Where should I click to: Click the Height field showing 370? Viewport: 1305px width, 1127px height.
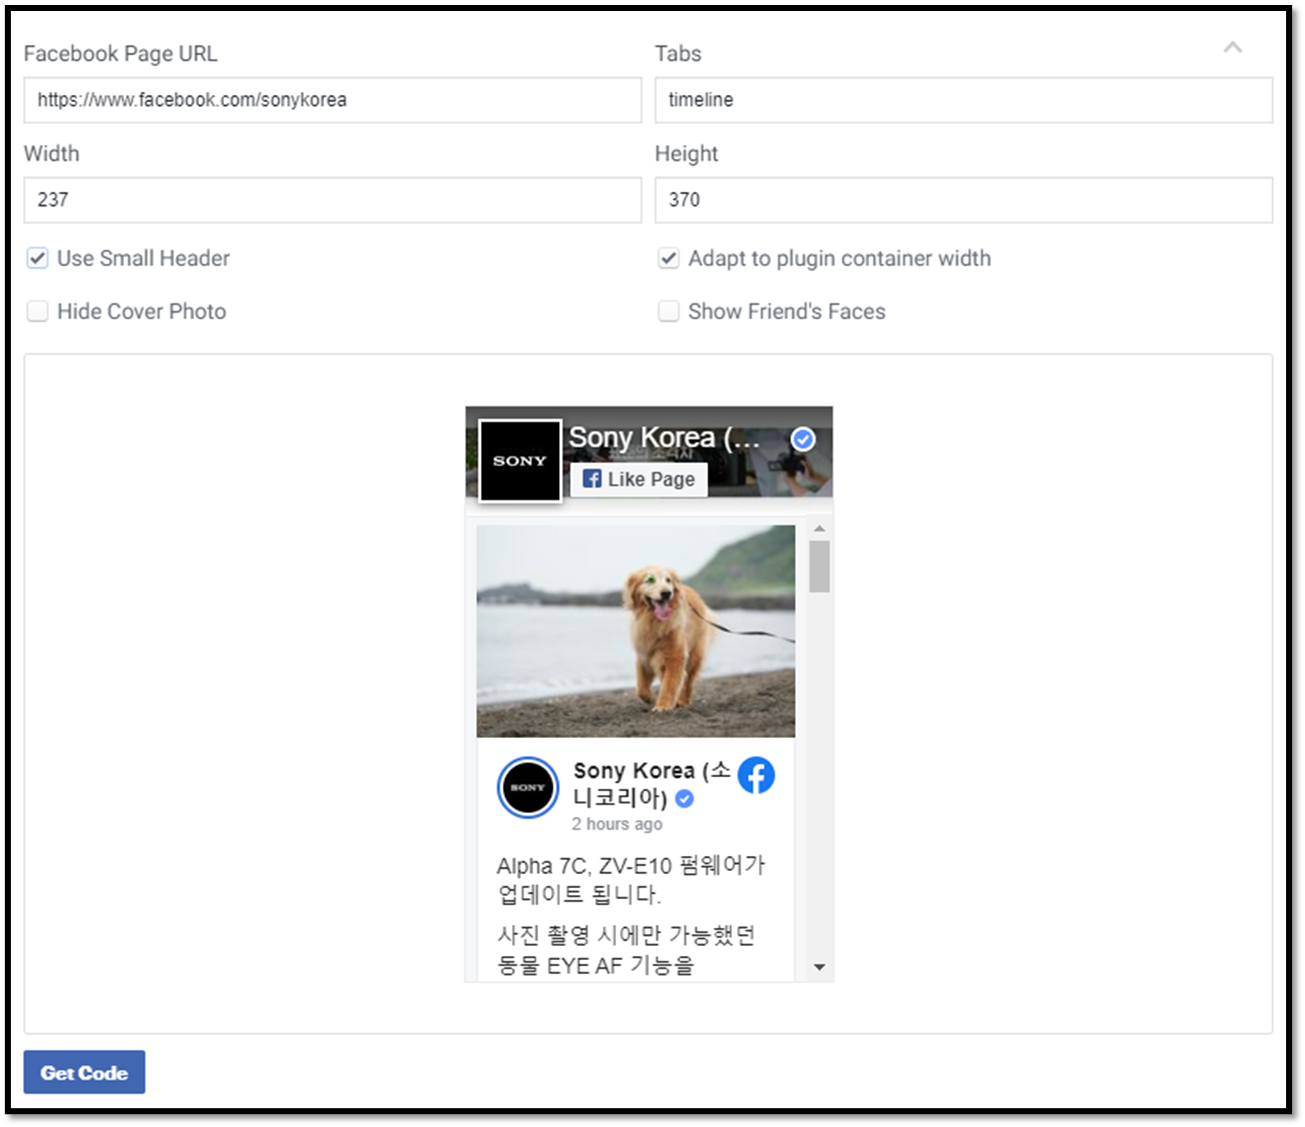(963, 200)
